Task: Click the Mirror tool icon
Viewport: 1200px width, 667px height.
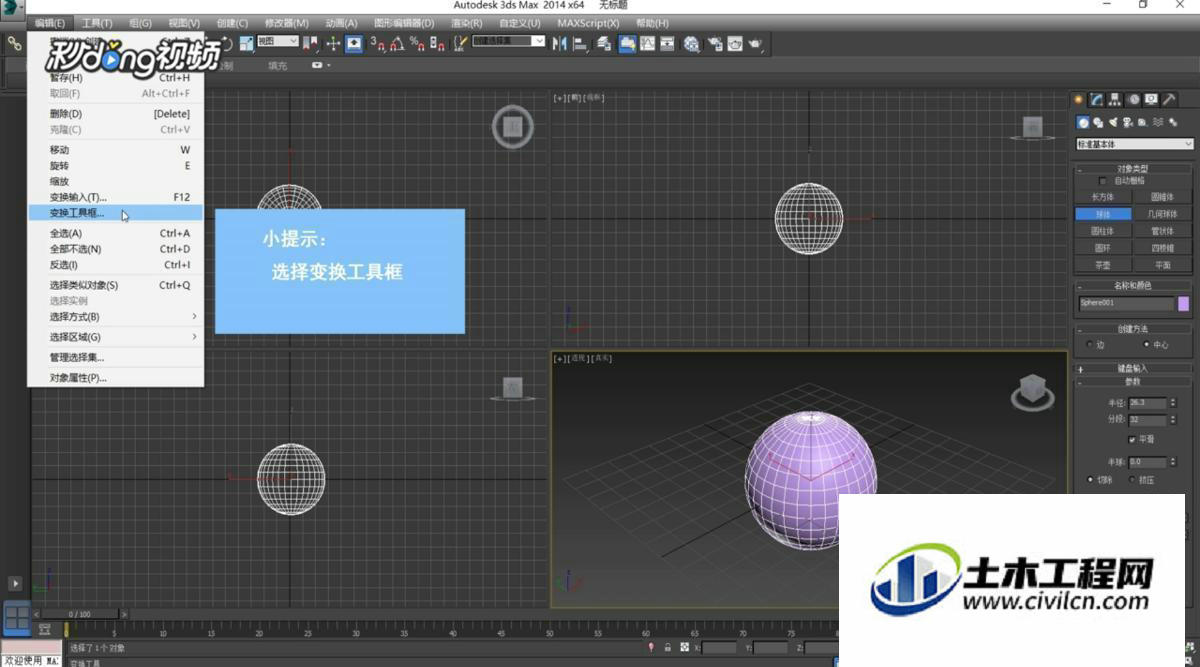Action: (x=558, y=43)
